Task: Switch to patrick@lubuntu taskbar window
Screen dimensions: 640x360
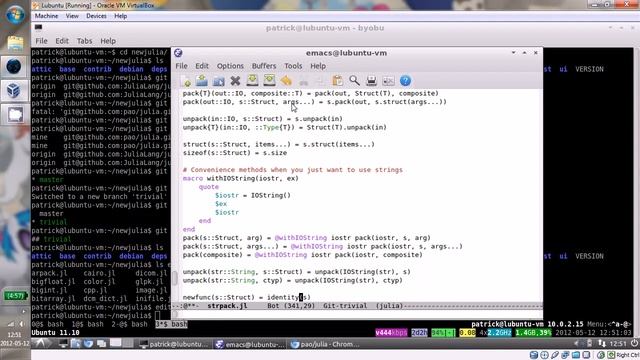Action: pyautogui.click(x=174, y=344)
